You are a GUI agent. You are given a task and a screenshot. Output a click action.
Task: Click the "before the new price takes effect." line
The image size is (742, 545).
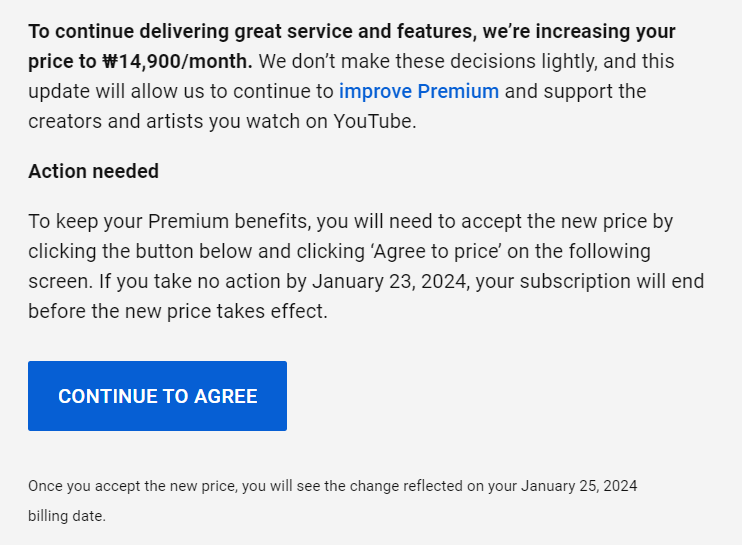(178, 312)
